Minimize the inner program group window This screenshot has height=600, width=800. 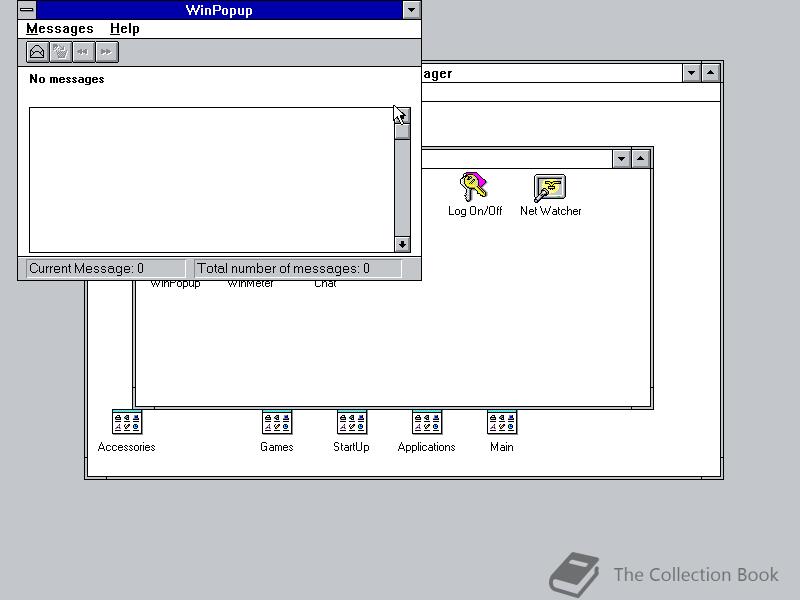point(621,159)
